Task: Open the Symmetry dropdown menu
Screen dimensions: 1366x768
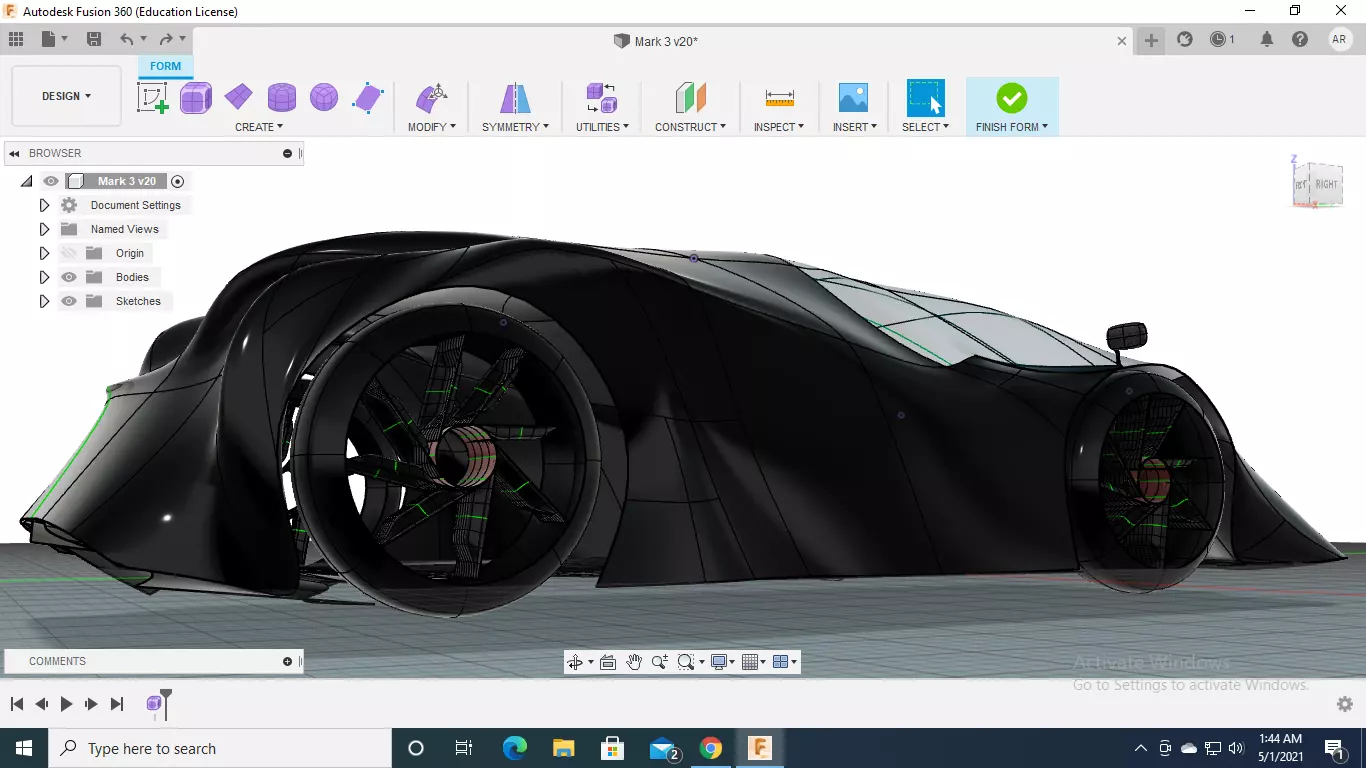Action: click(515, 127)
